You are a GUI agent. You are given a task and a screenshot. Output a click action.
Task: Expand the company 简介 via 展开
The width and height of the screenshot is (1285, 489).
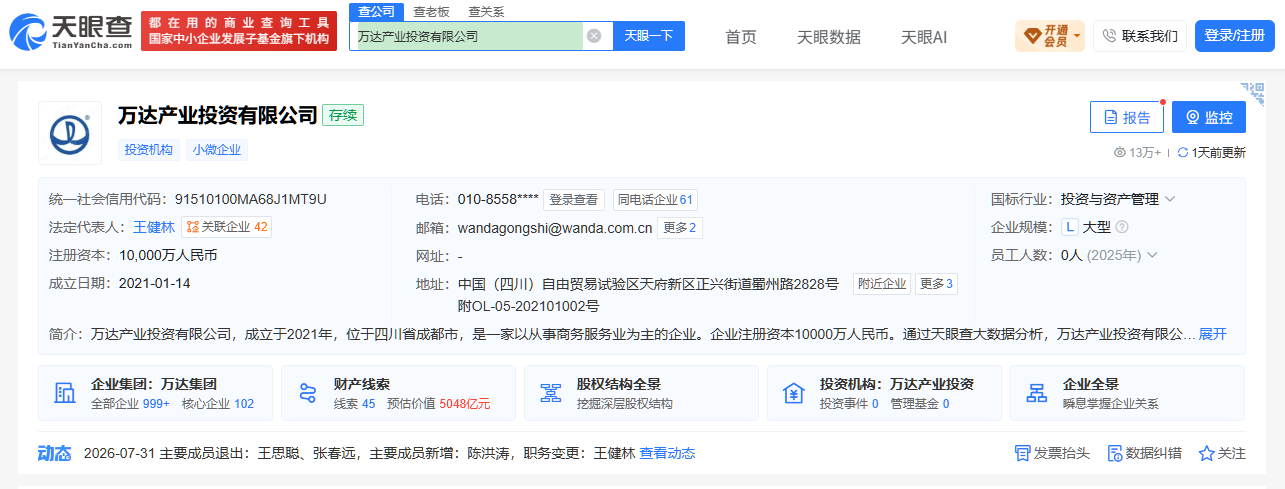tap(1212, 334)
